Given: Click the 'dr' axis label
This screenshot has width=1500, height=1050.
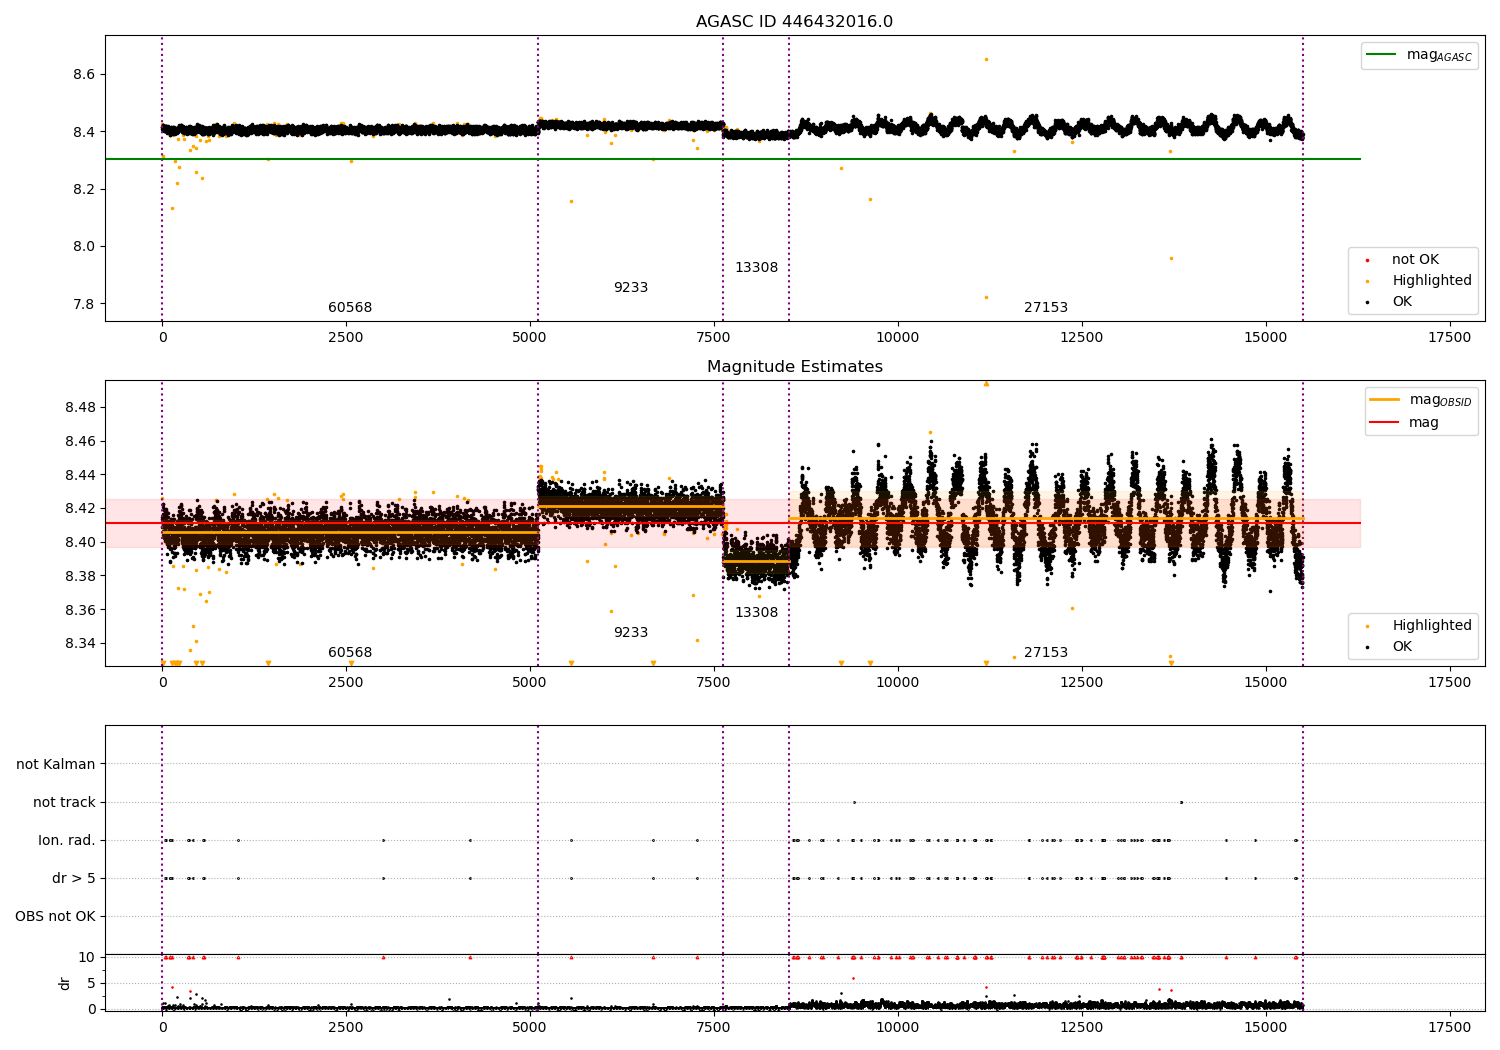Looking at the screenshot, I should [x=65, y=983].
